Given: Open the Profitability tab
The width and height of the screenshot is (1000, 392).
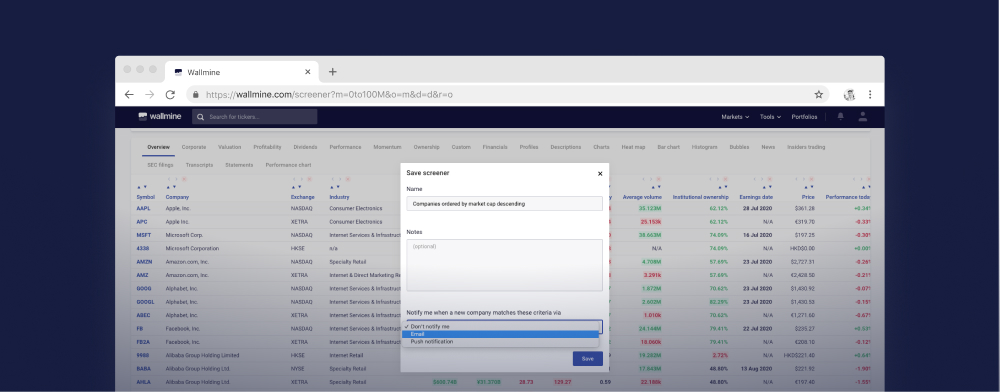Looking at the screenshot, I should (267, 147).
